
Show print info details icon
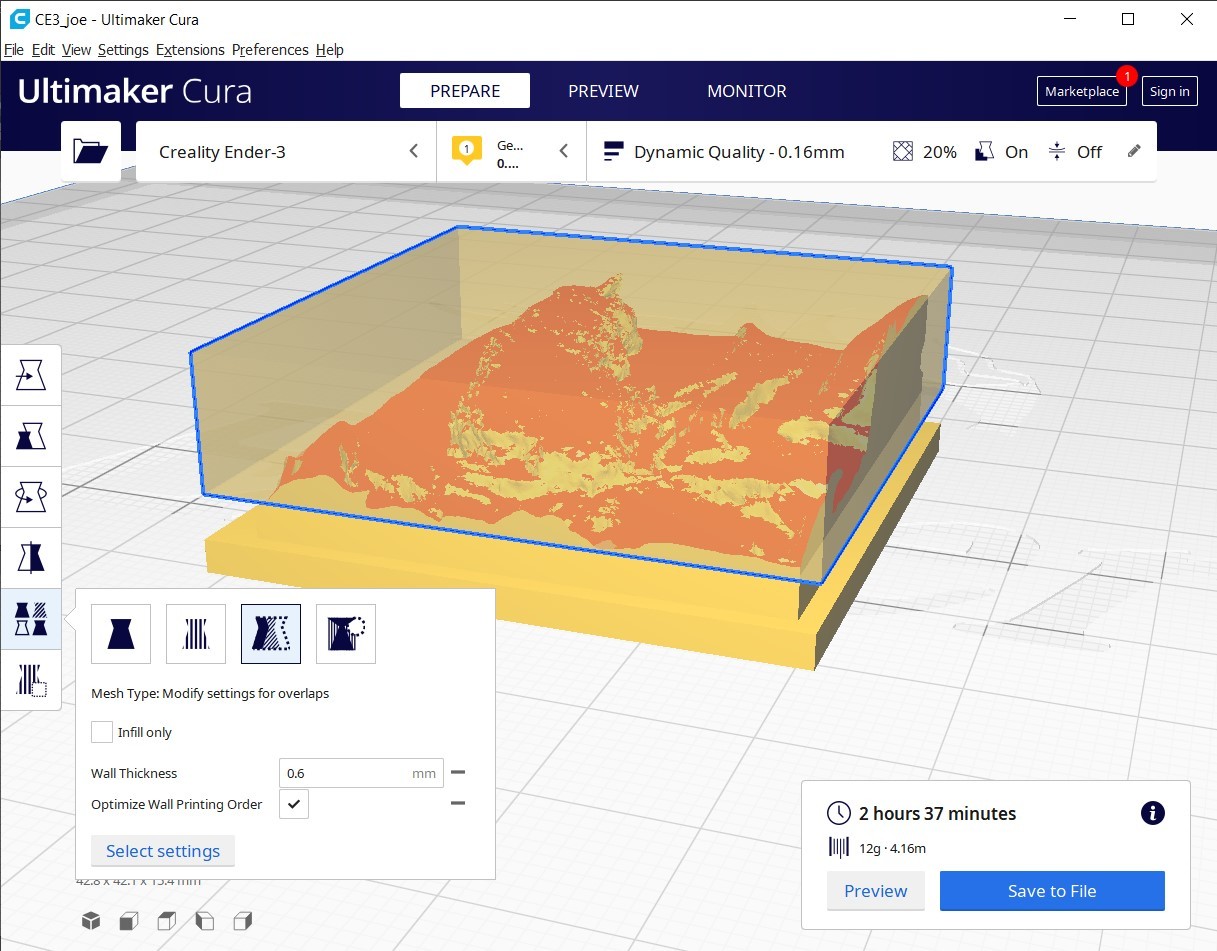pyautogui.click(x=1152, y=813)
